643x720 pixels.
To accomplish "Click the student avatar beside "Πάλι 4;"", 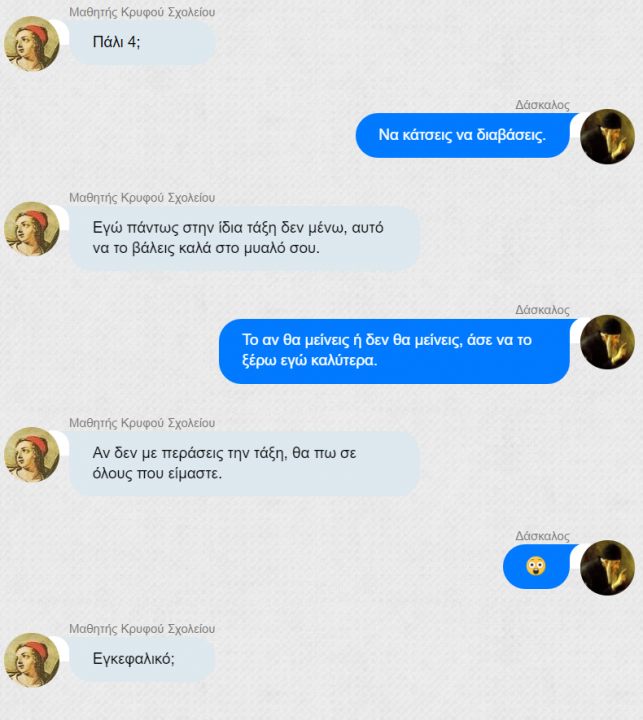I will click(x=32, y=44).
